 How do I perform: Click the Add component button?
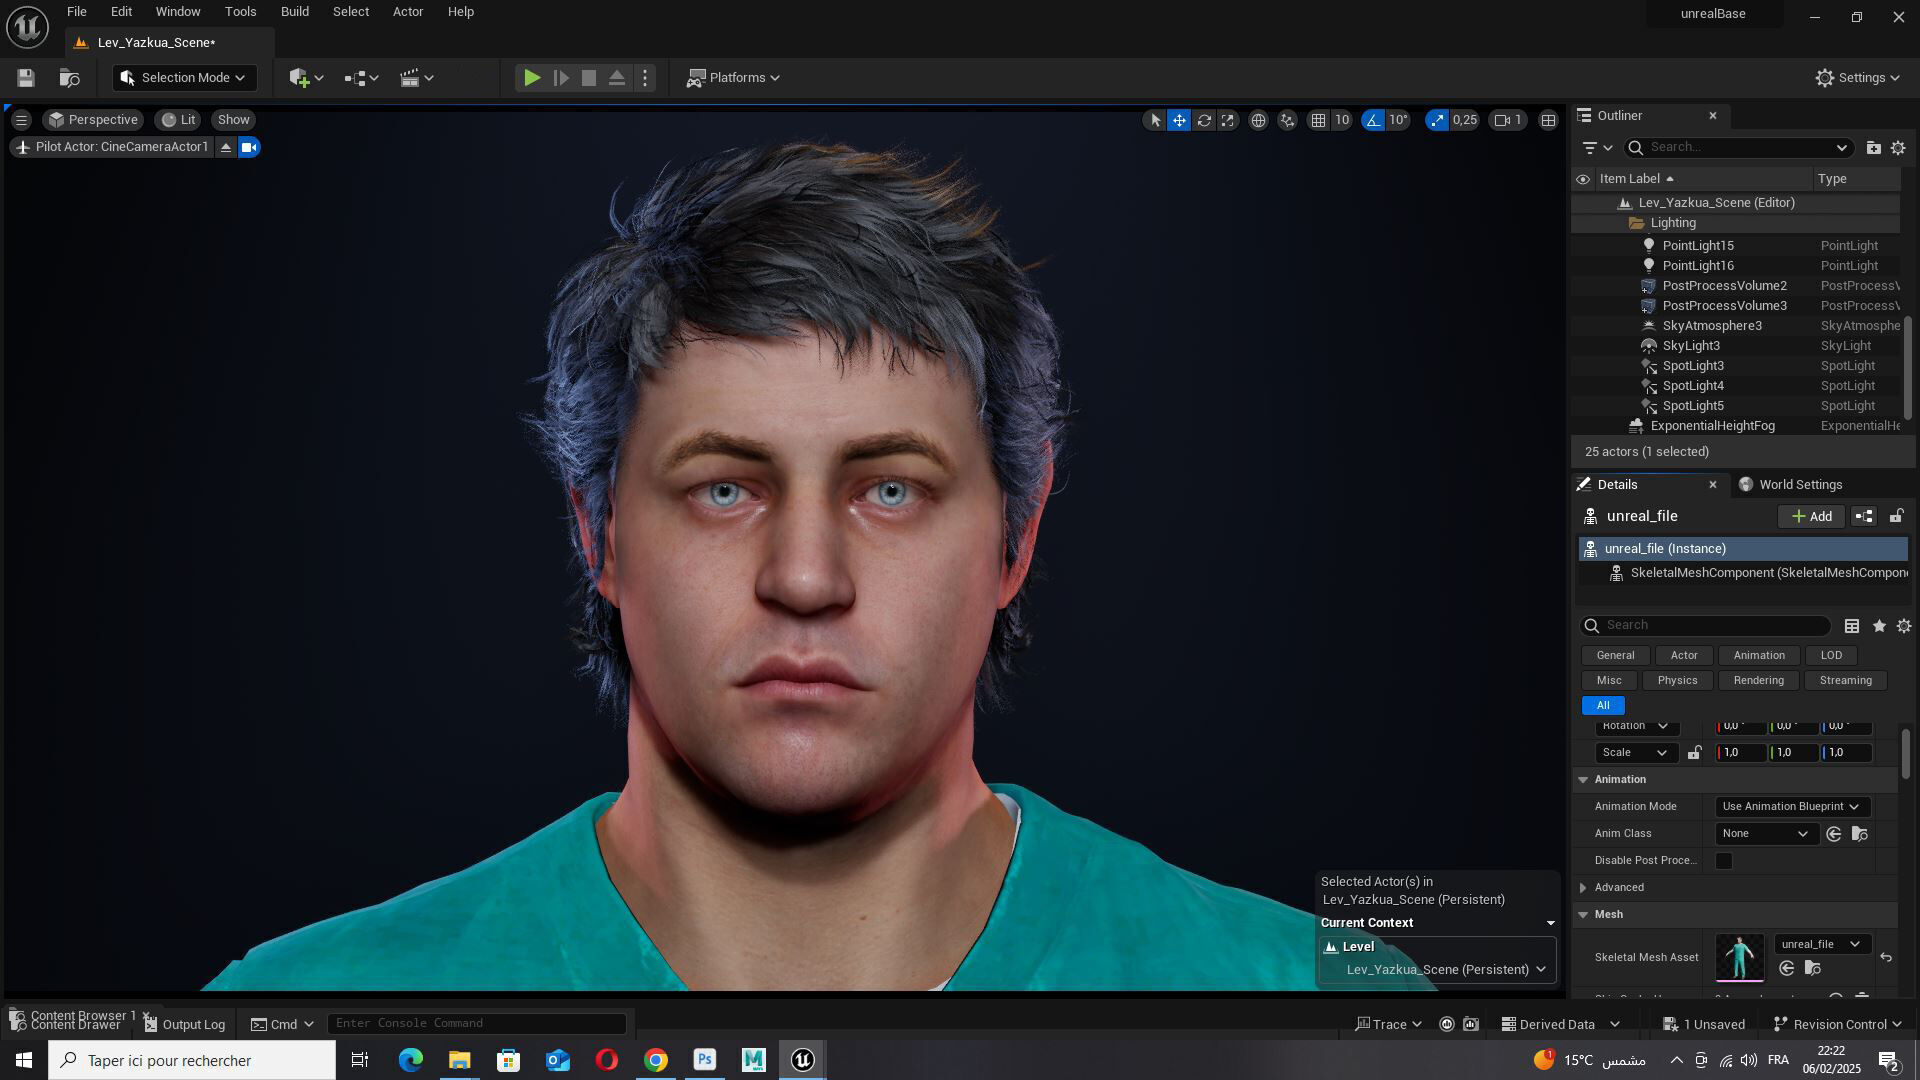tap(1811, 517)
